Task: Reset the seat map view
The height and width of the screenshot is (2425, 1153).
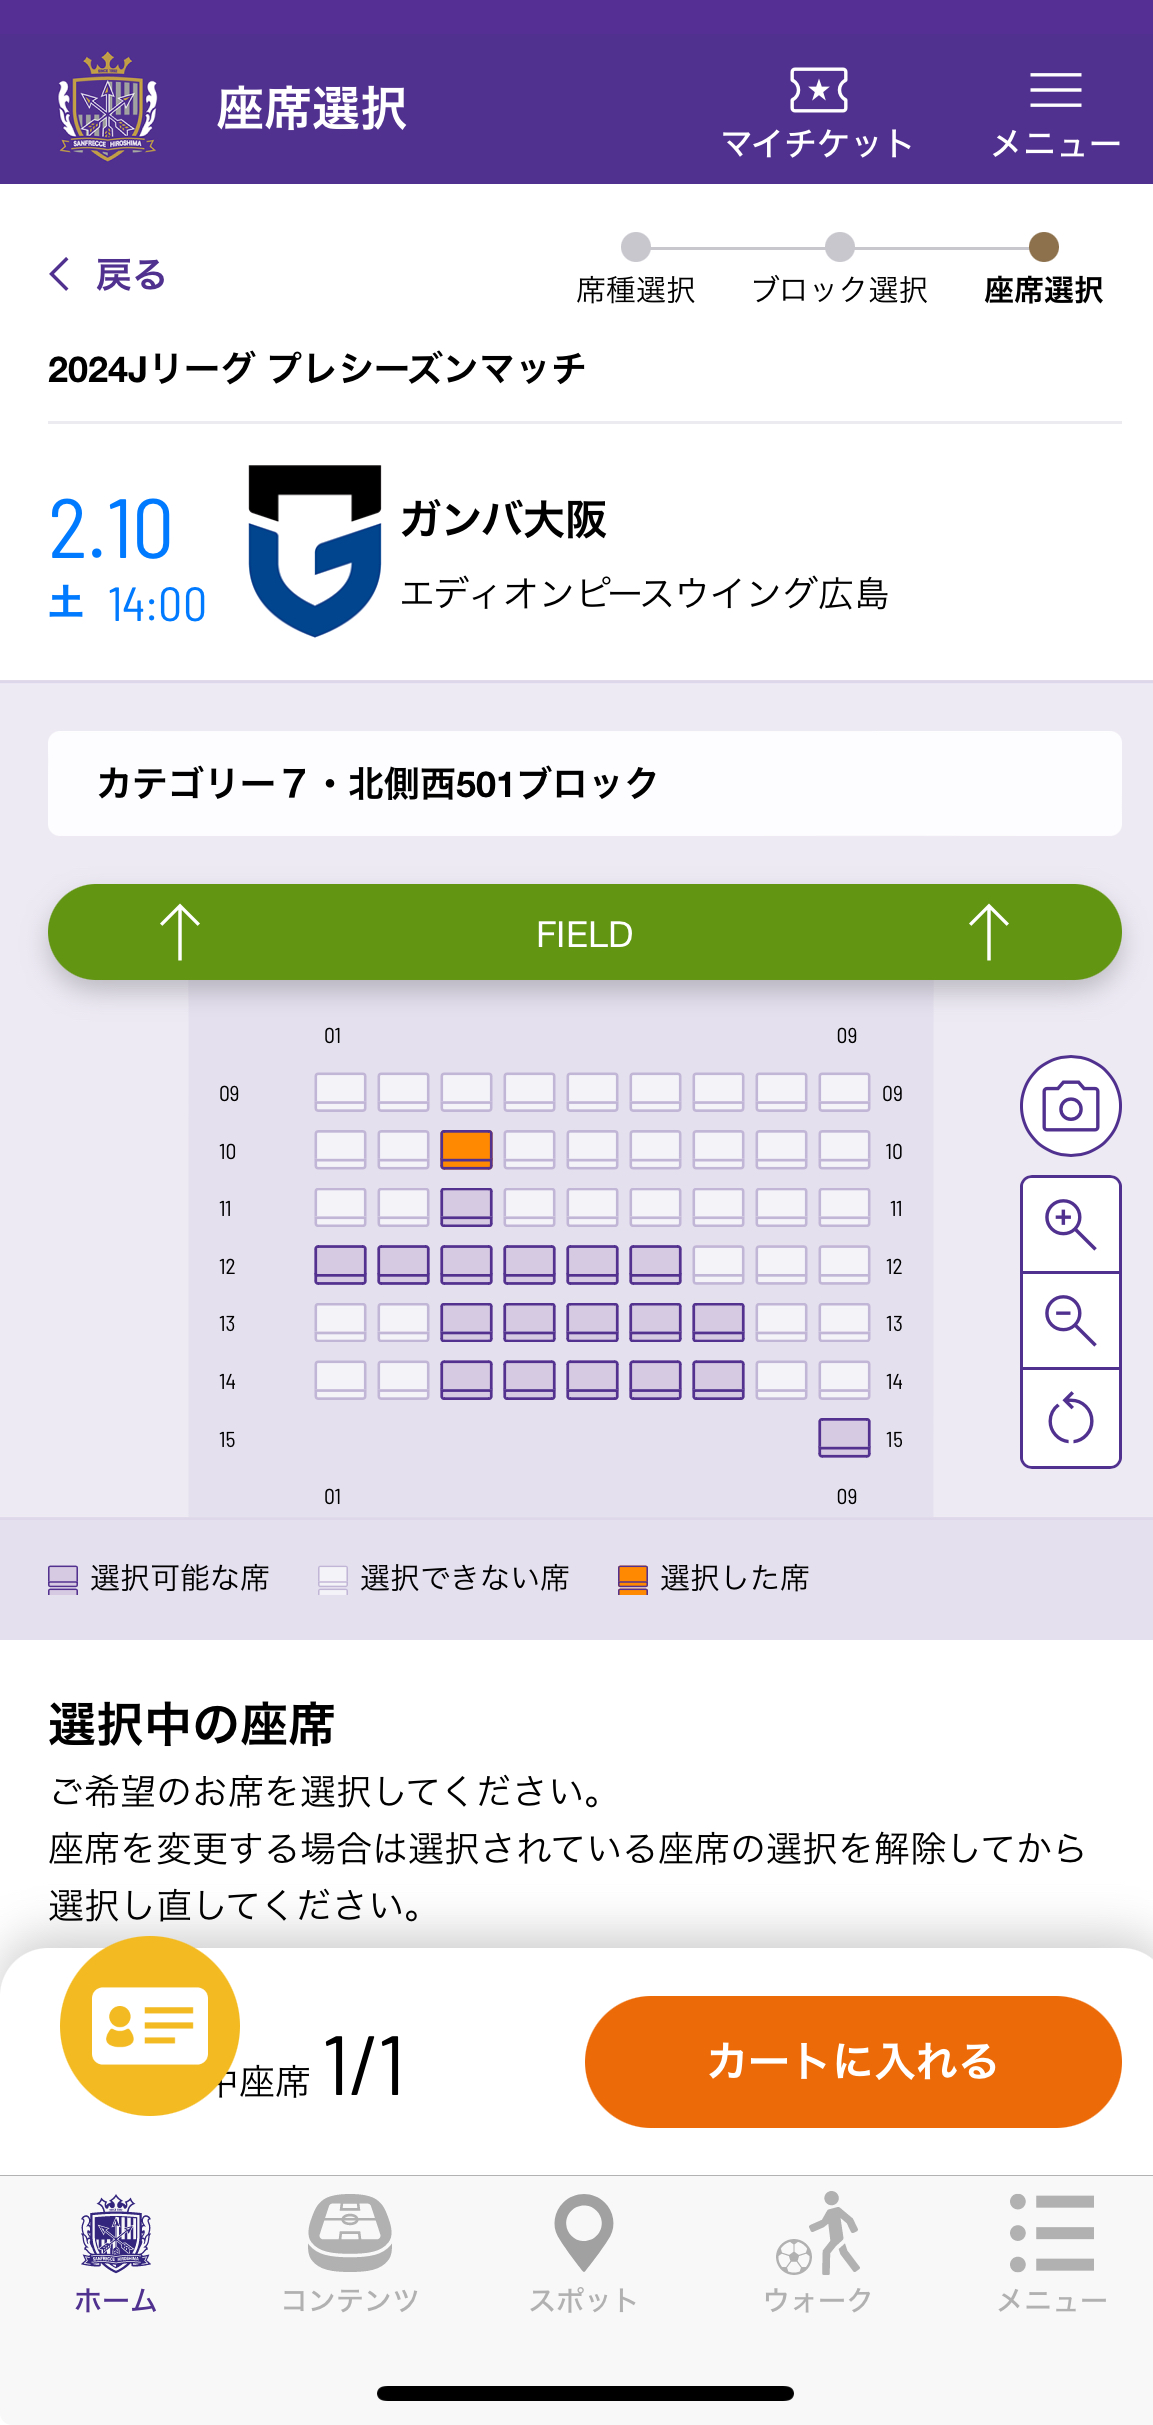Action: tap(1070, 1418)
